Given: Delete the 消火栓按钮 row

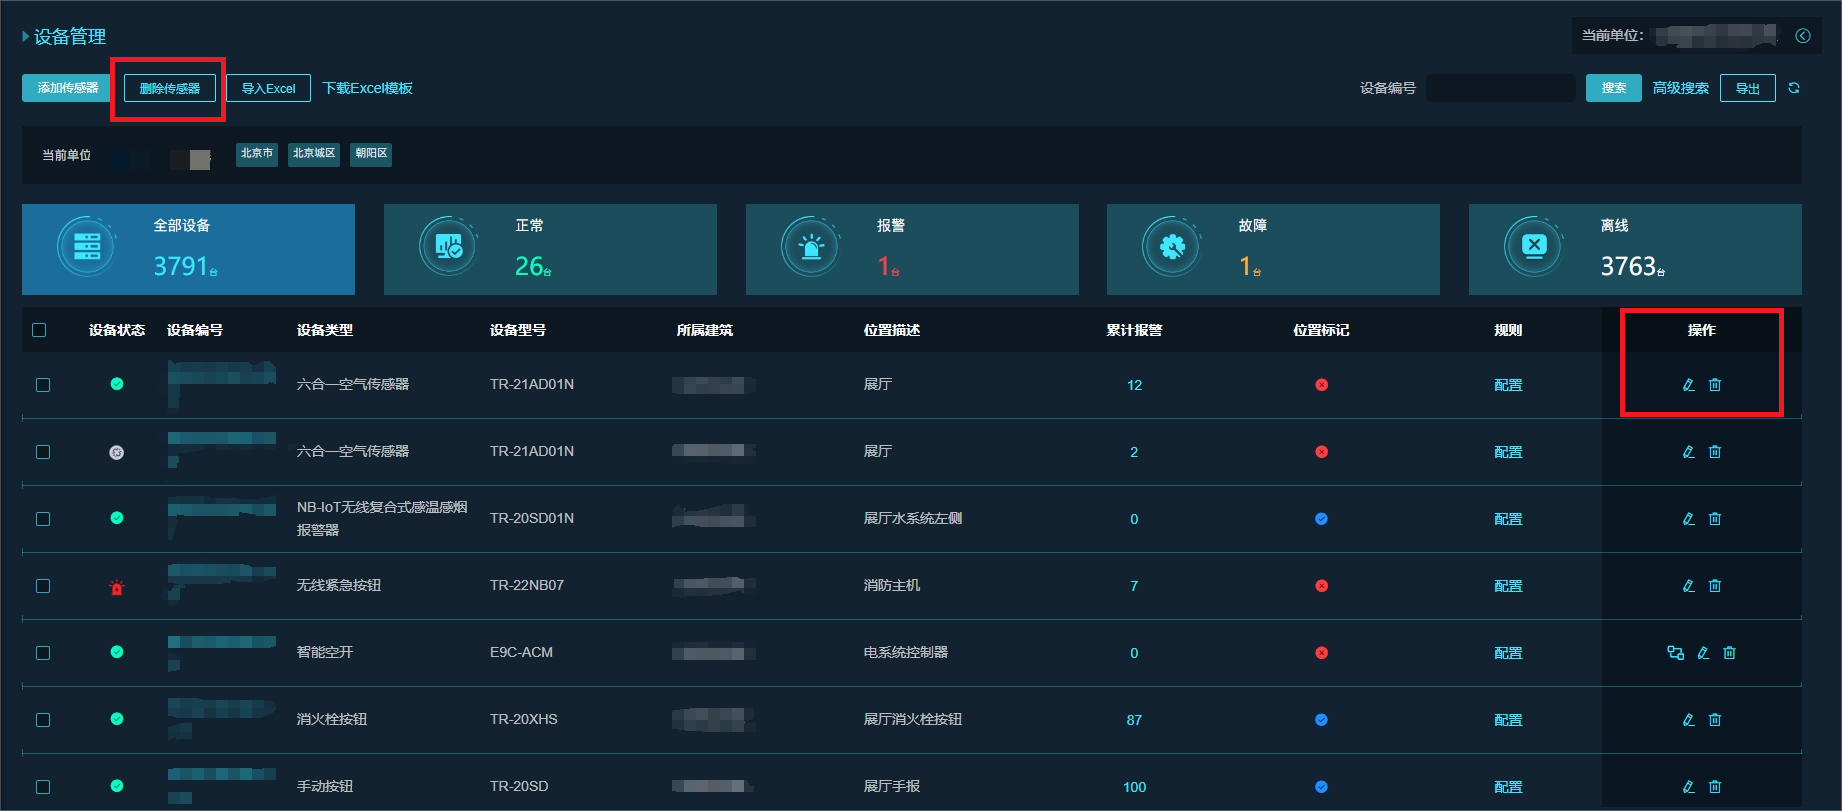Looking at the screenshot, I should pos(1715,720).
